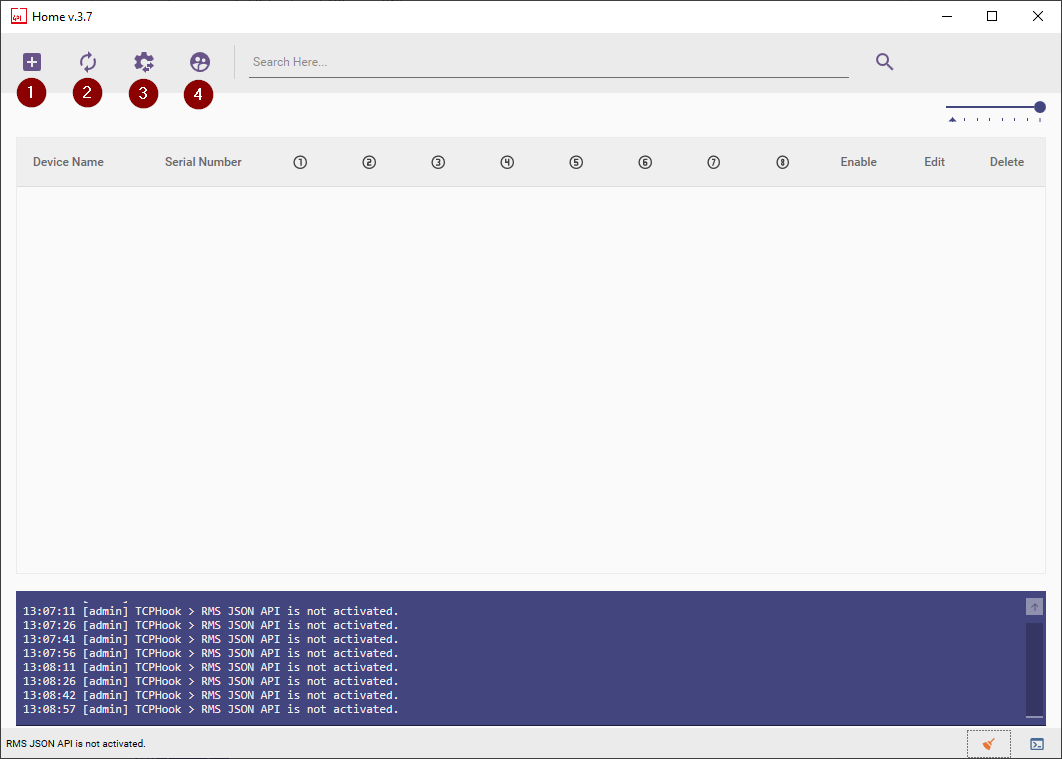Click circled 3 column header

[x=438, y=162]
